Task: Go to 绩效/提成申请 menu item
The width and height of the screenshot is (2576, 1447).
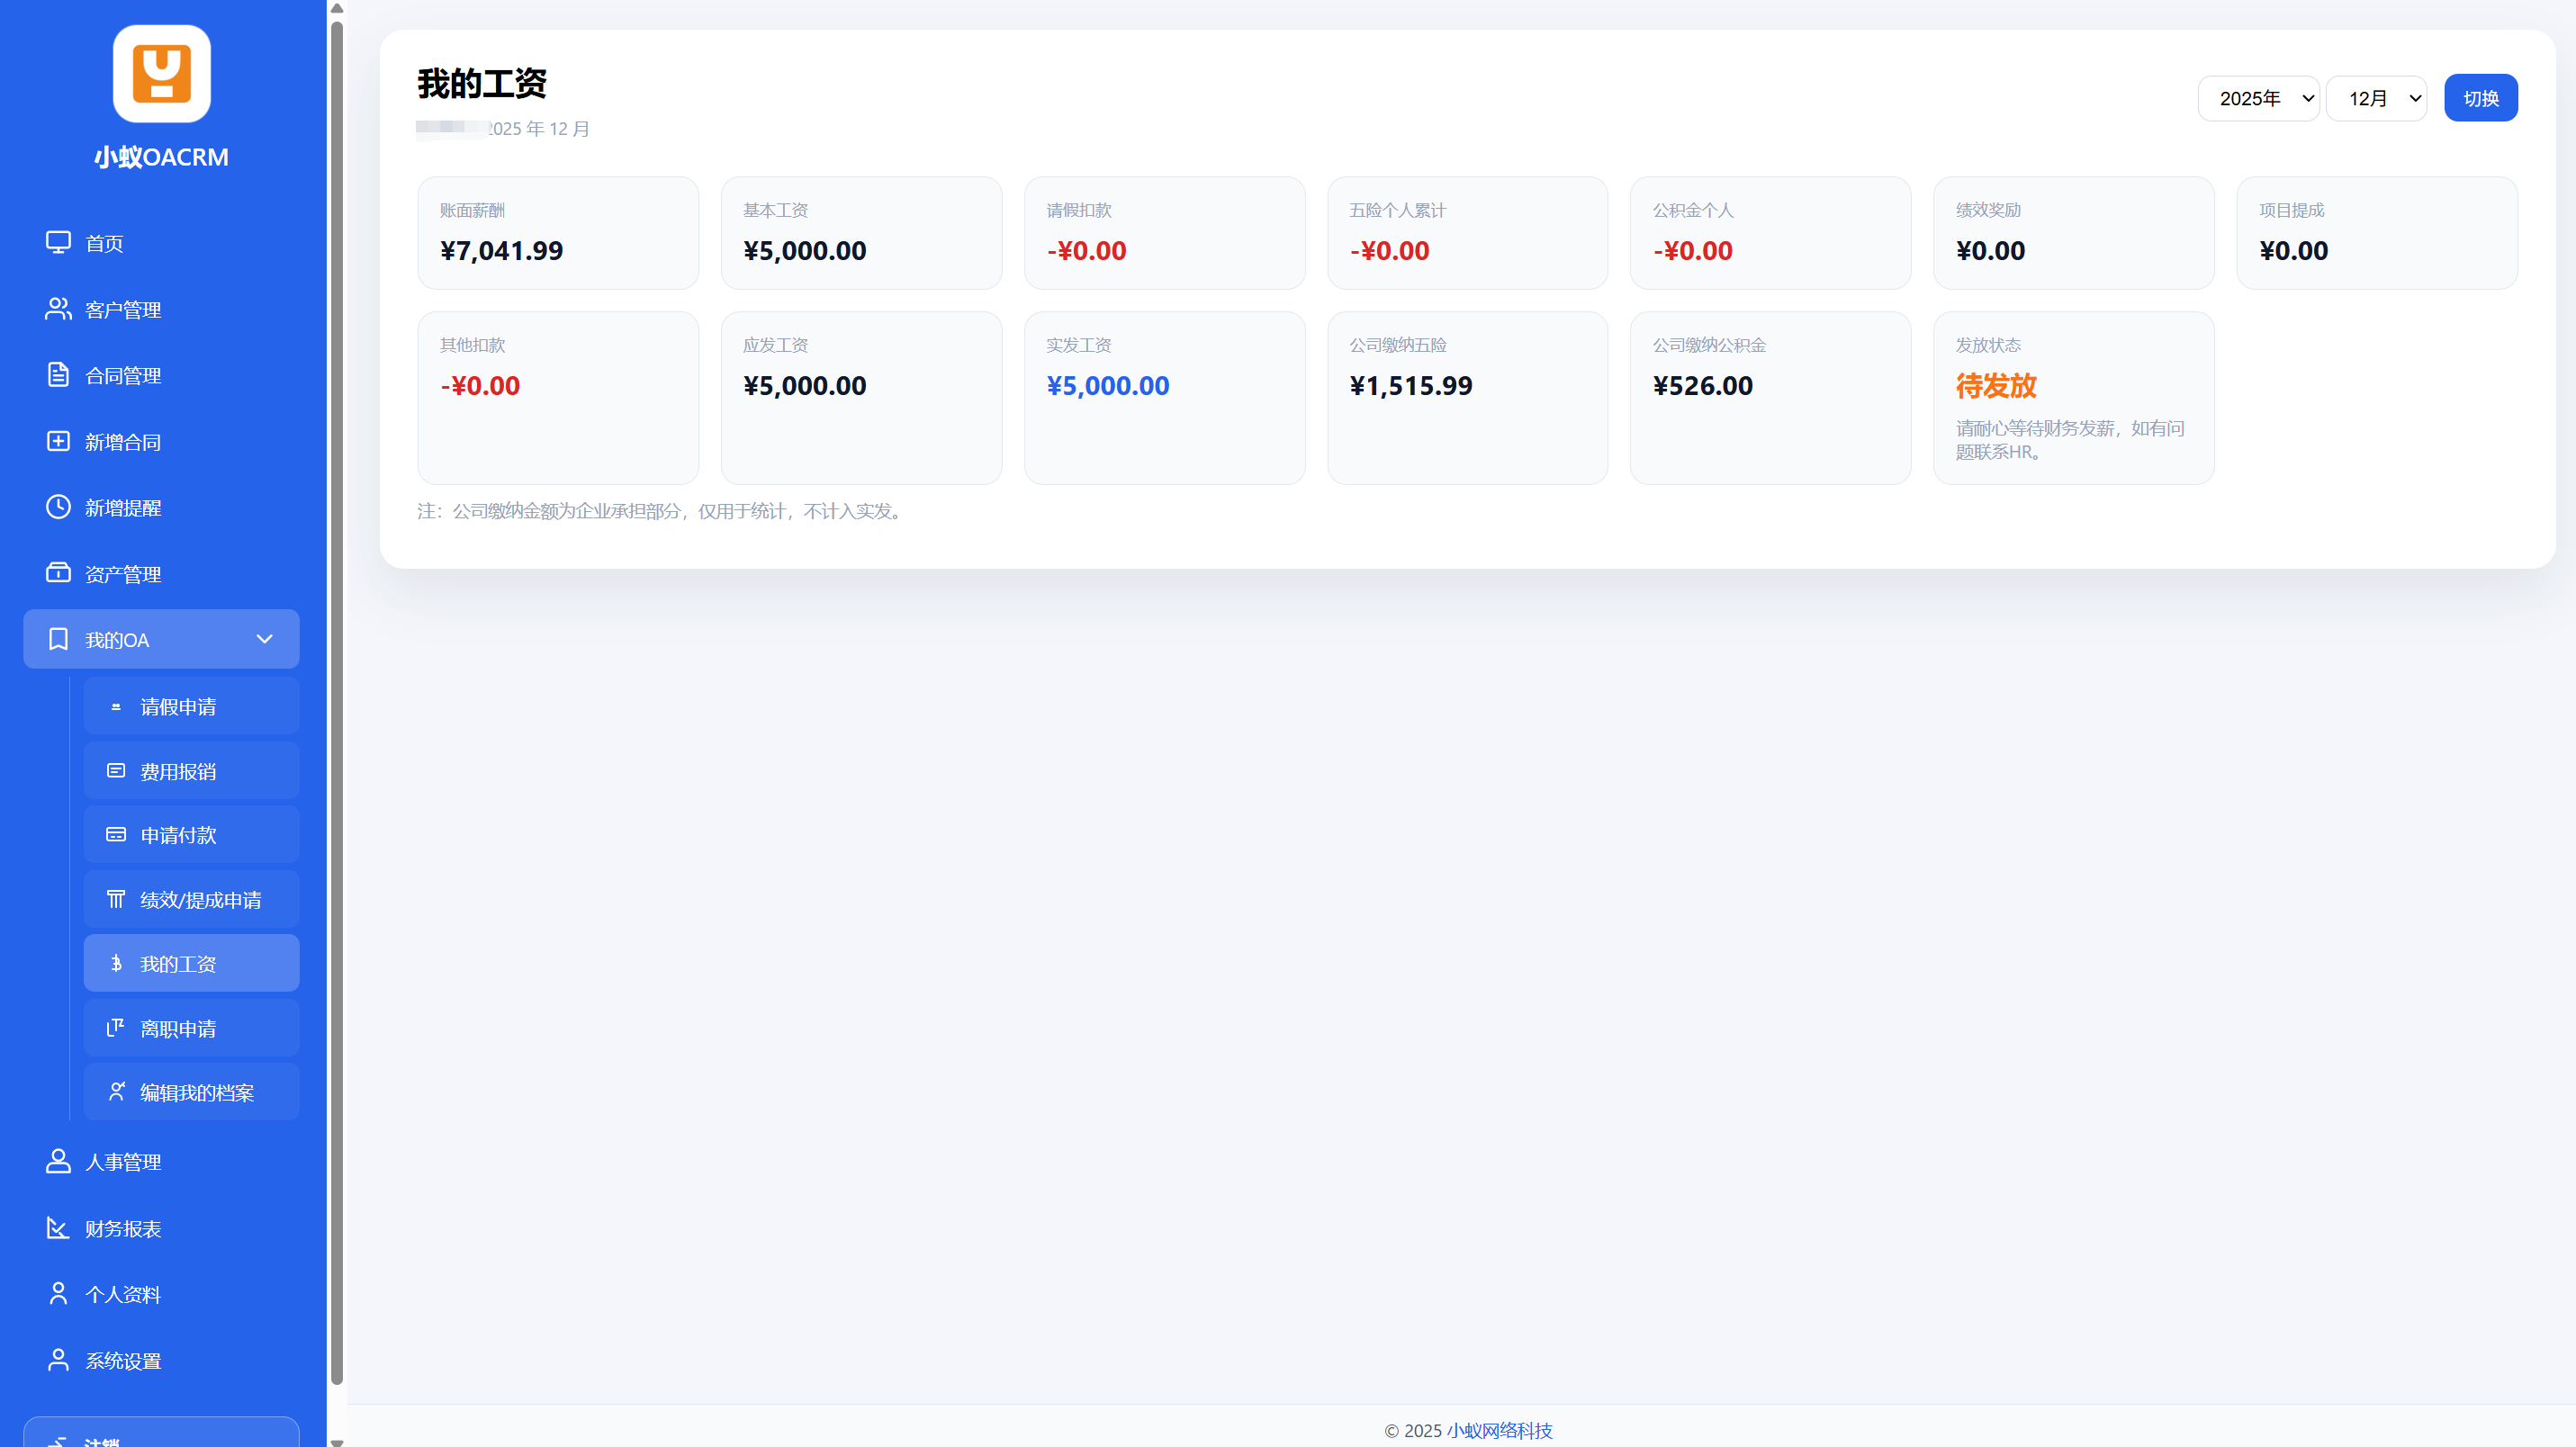Action: (200, 899)
